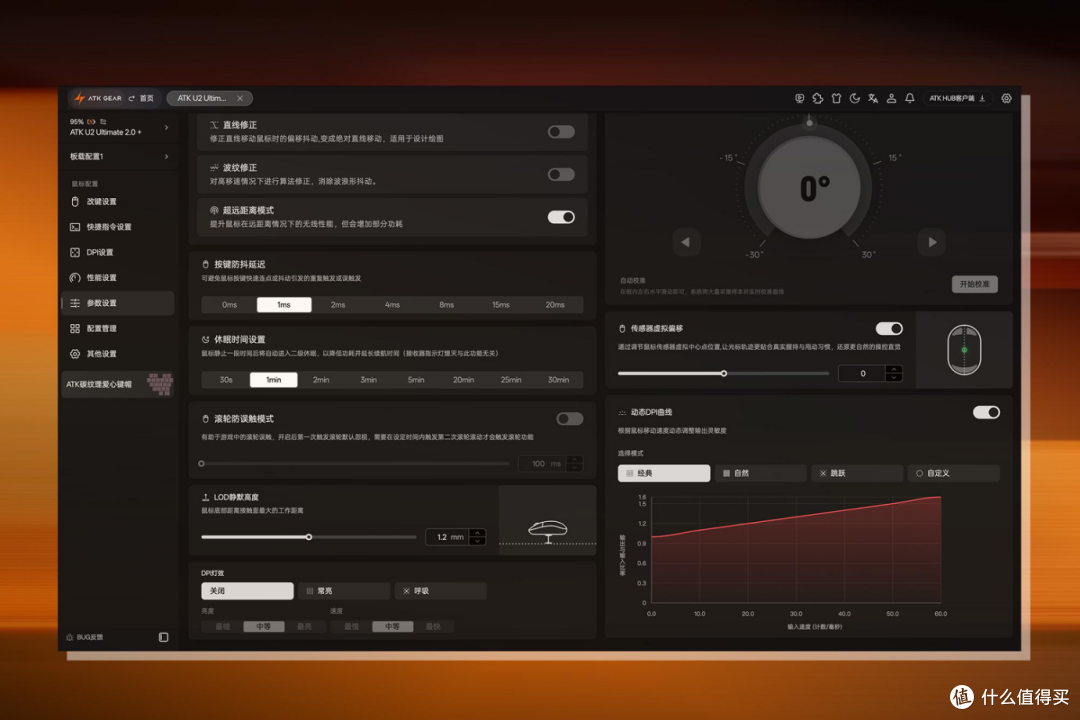Open the user account icon
Screen dimensions: 1080x720
(x=891, y=99)
